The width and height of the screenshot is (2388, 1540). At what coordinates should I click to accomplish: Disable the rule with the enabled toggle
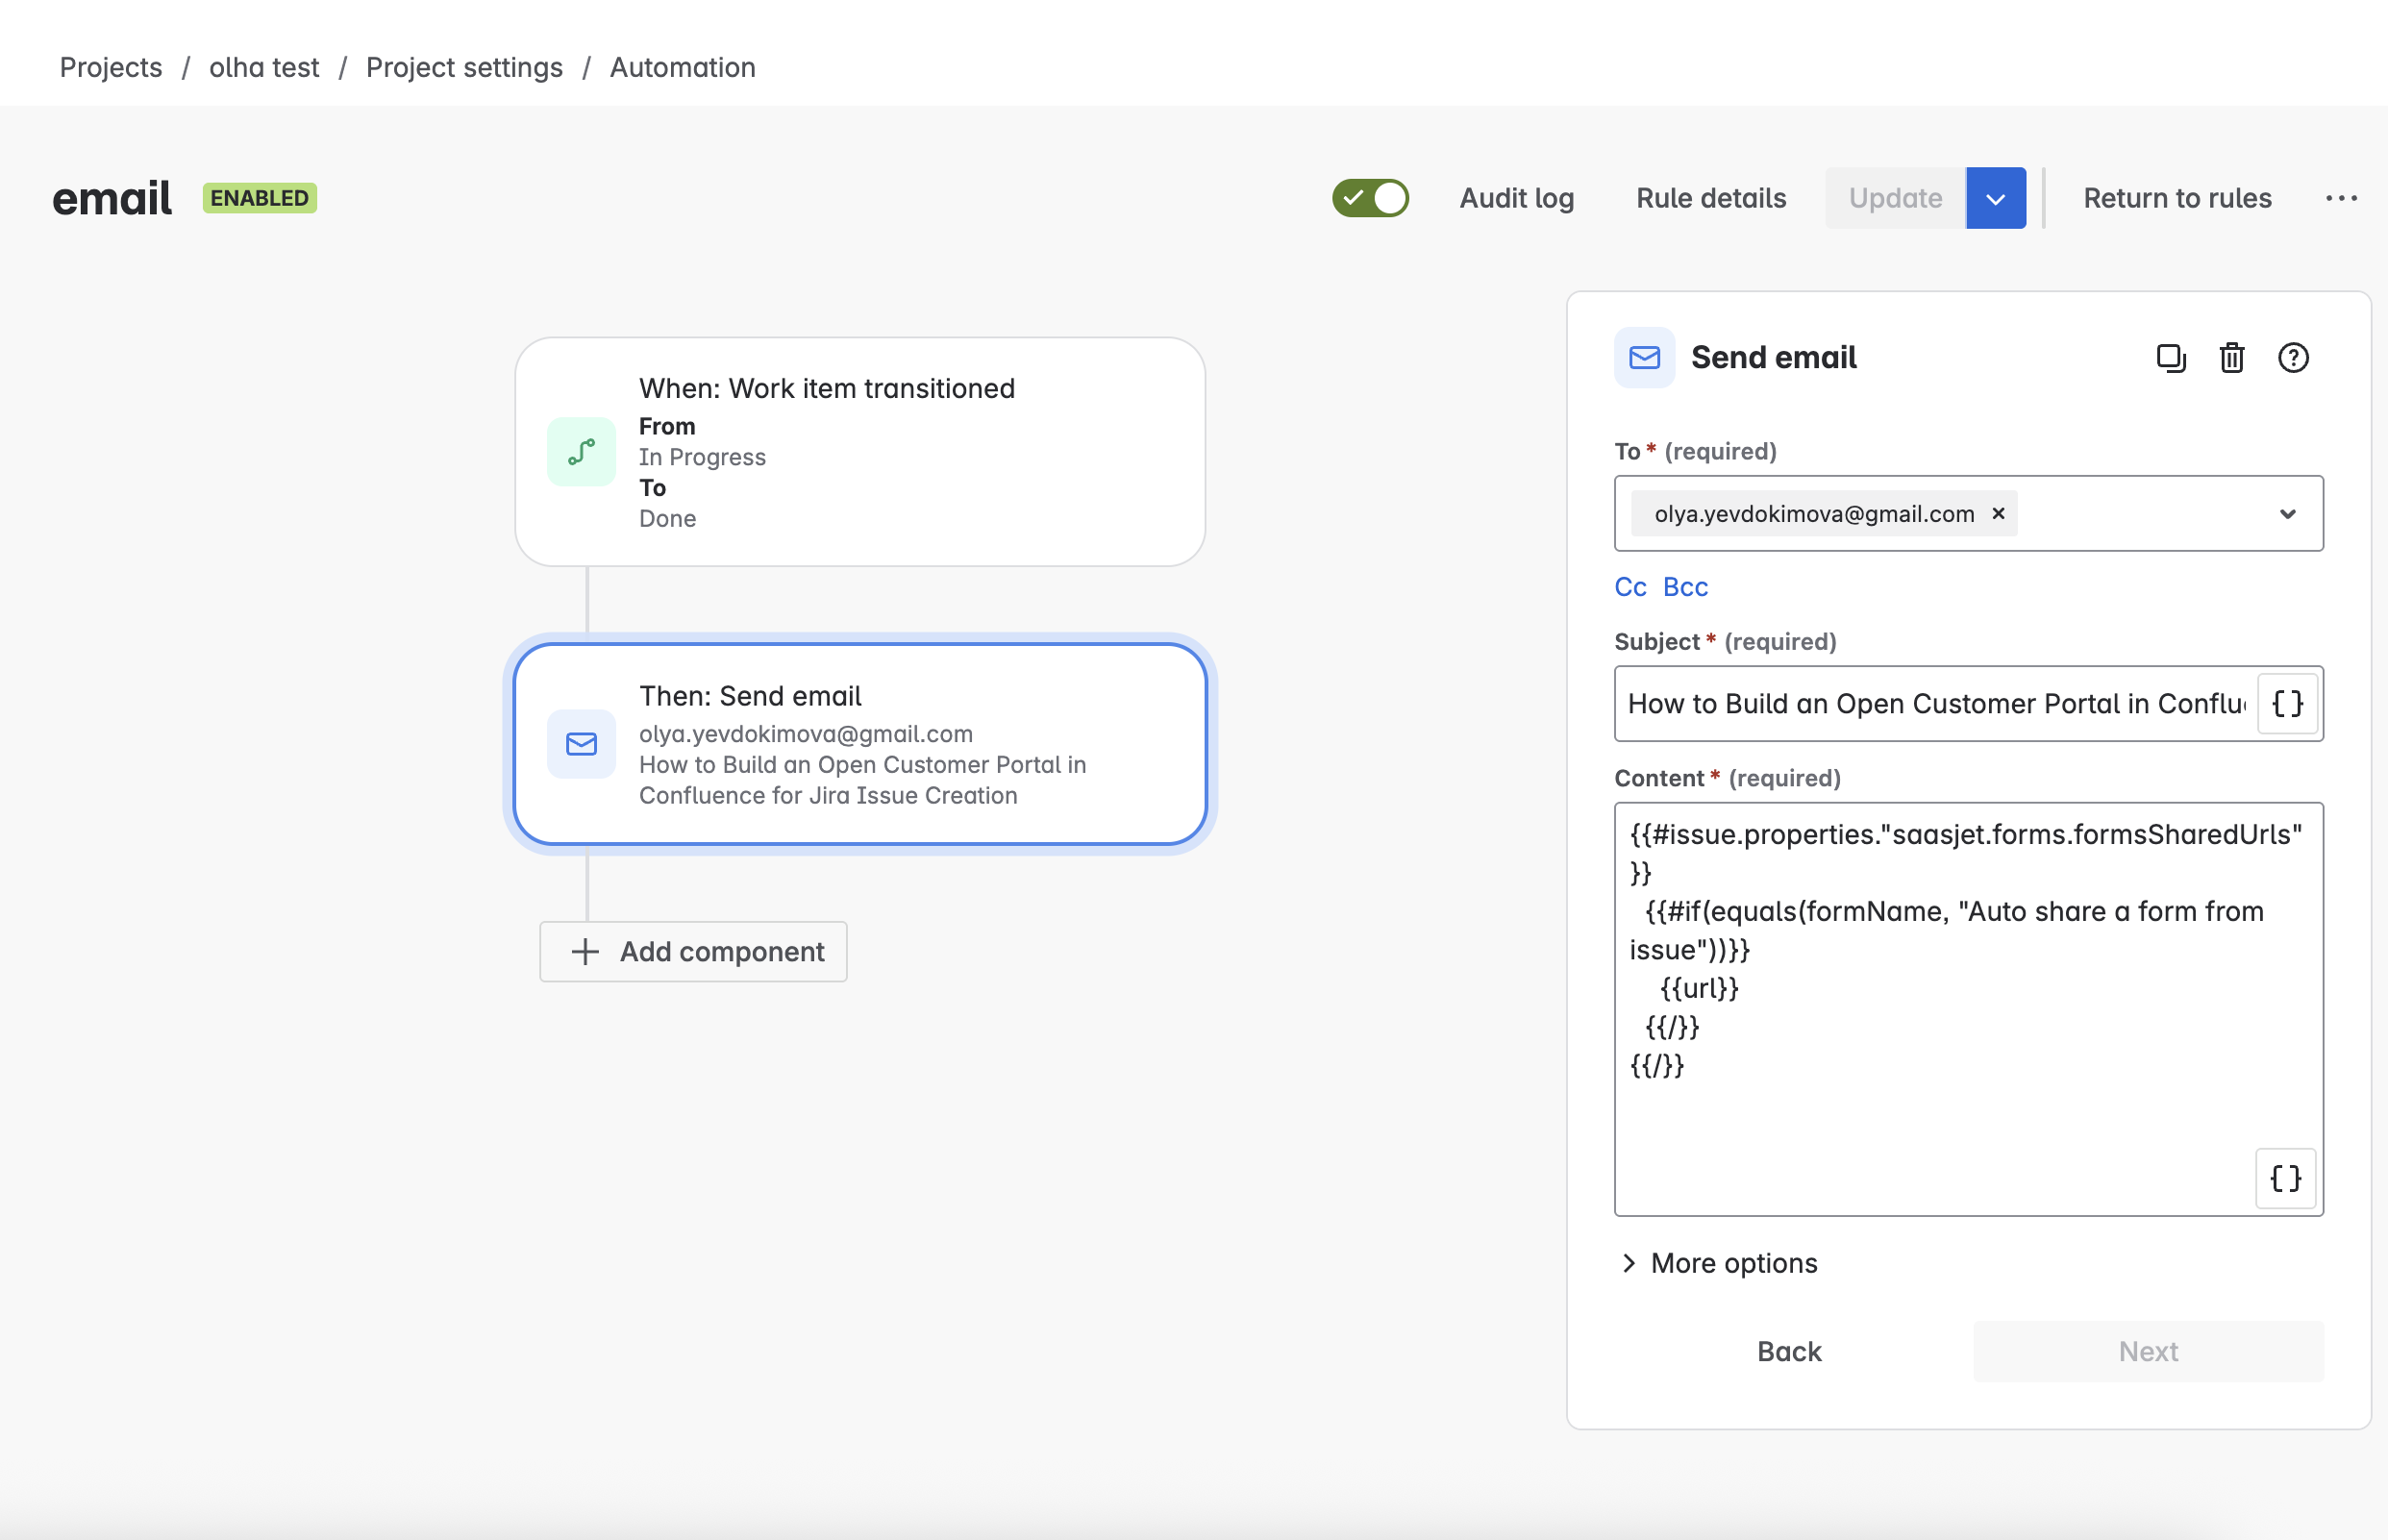[x=1370, y=198]
